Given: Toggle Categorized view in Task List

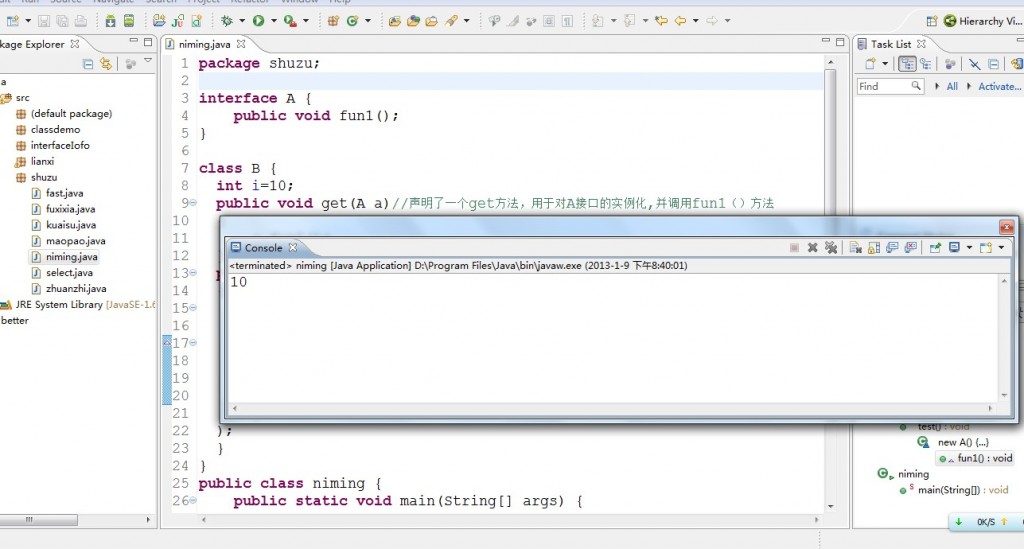Looking at the screenshot, I should [x=907, y=64].
